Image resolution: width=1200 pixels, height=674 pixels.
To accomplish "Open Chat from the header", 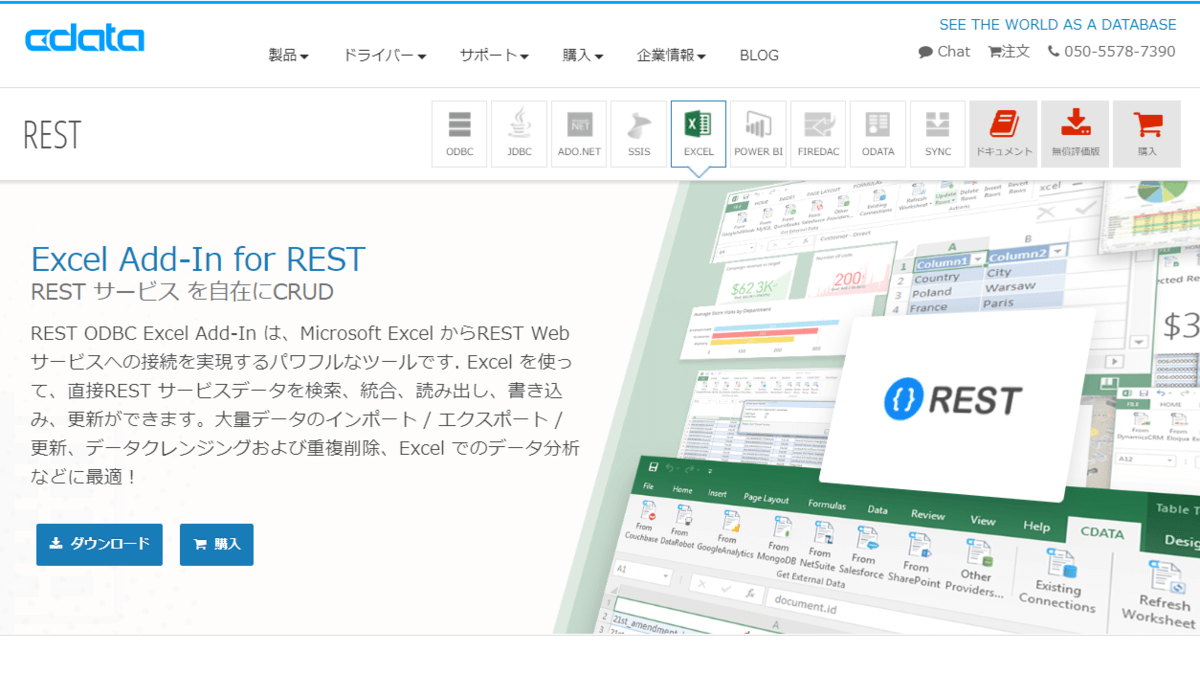I will click(944, 51).
